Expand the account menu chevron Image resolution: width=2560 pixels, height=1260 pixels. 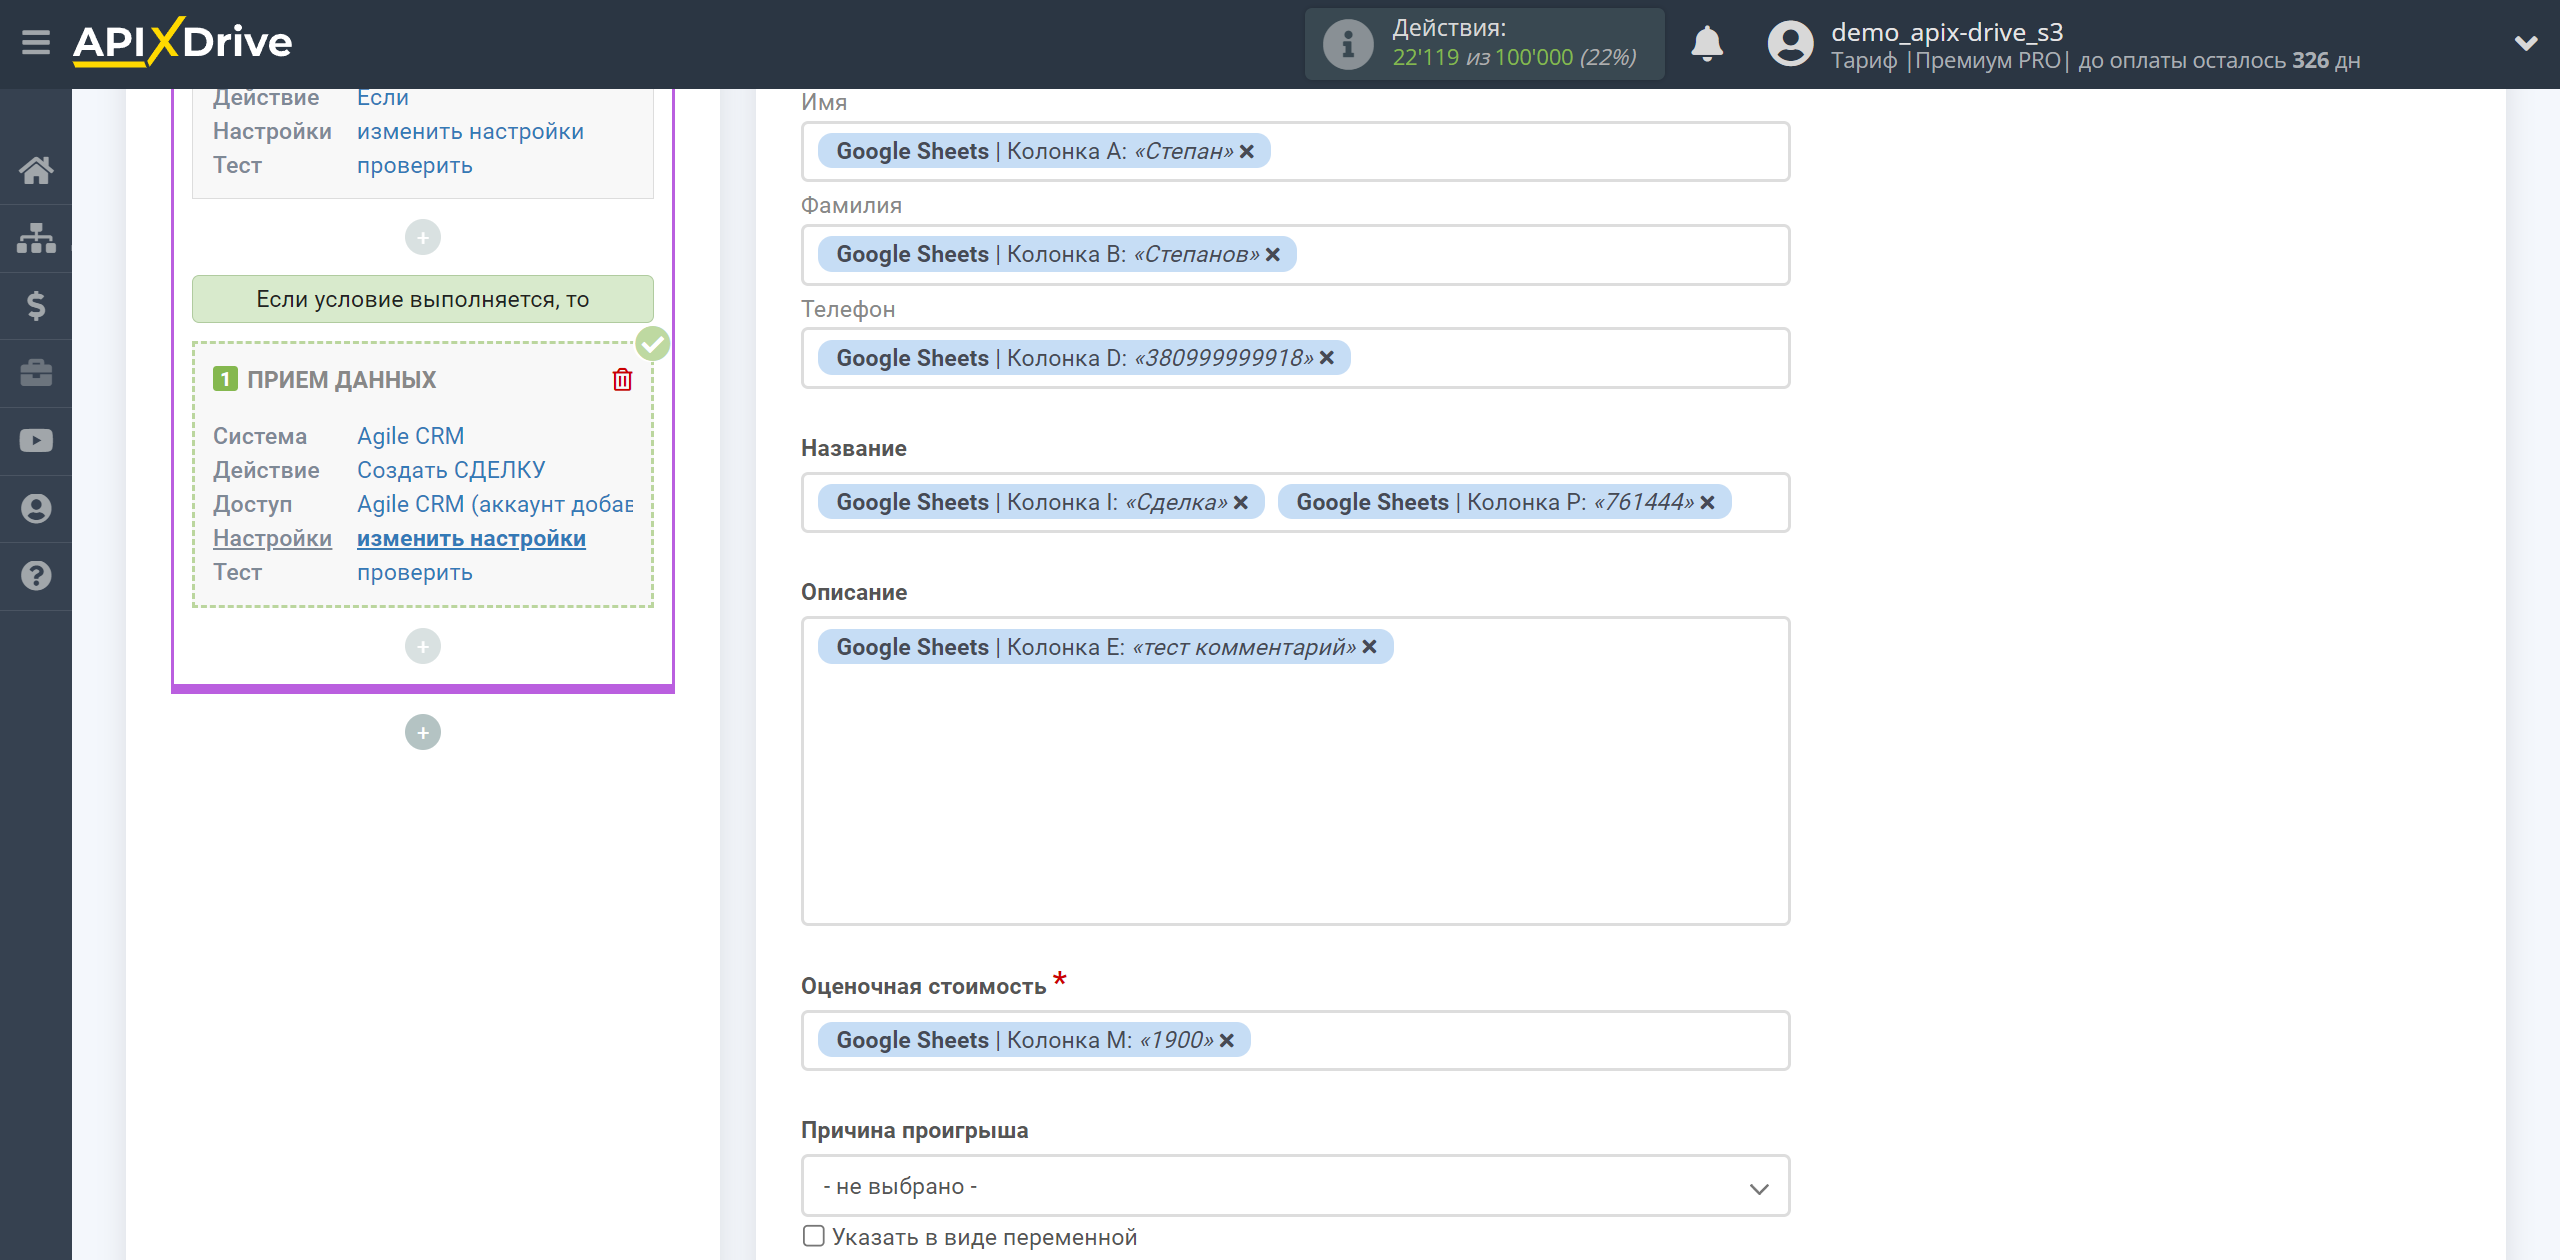coord(2526,43)
